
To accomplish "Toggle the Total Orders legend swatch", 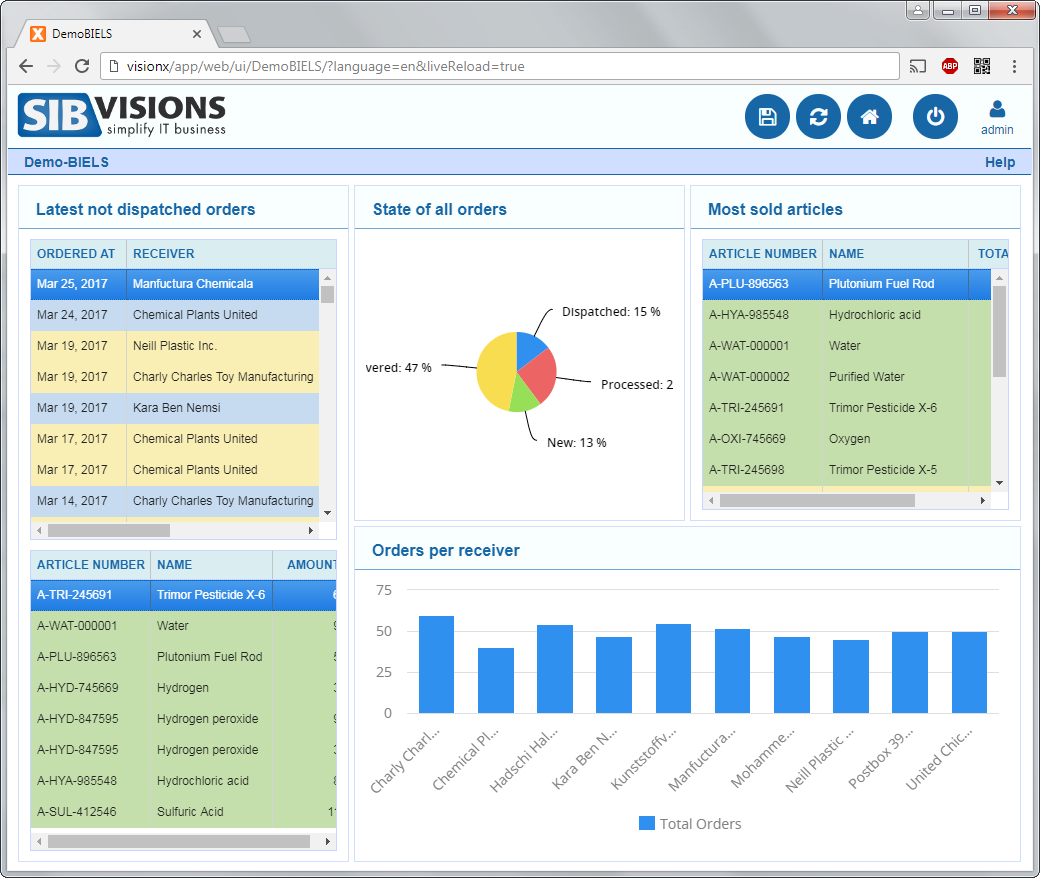I will [647, 823].
